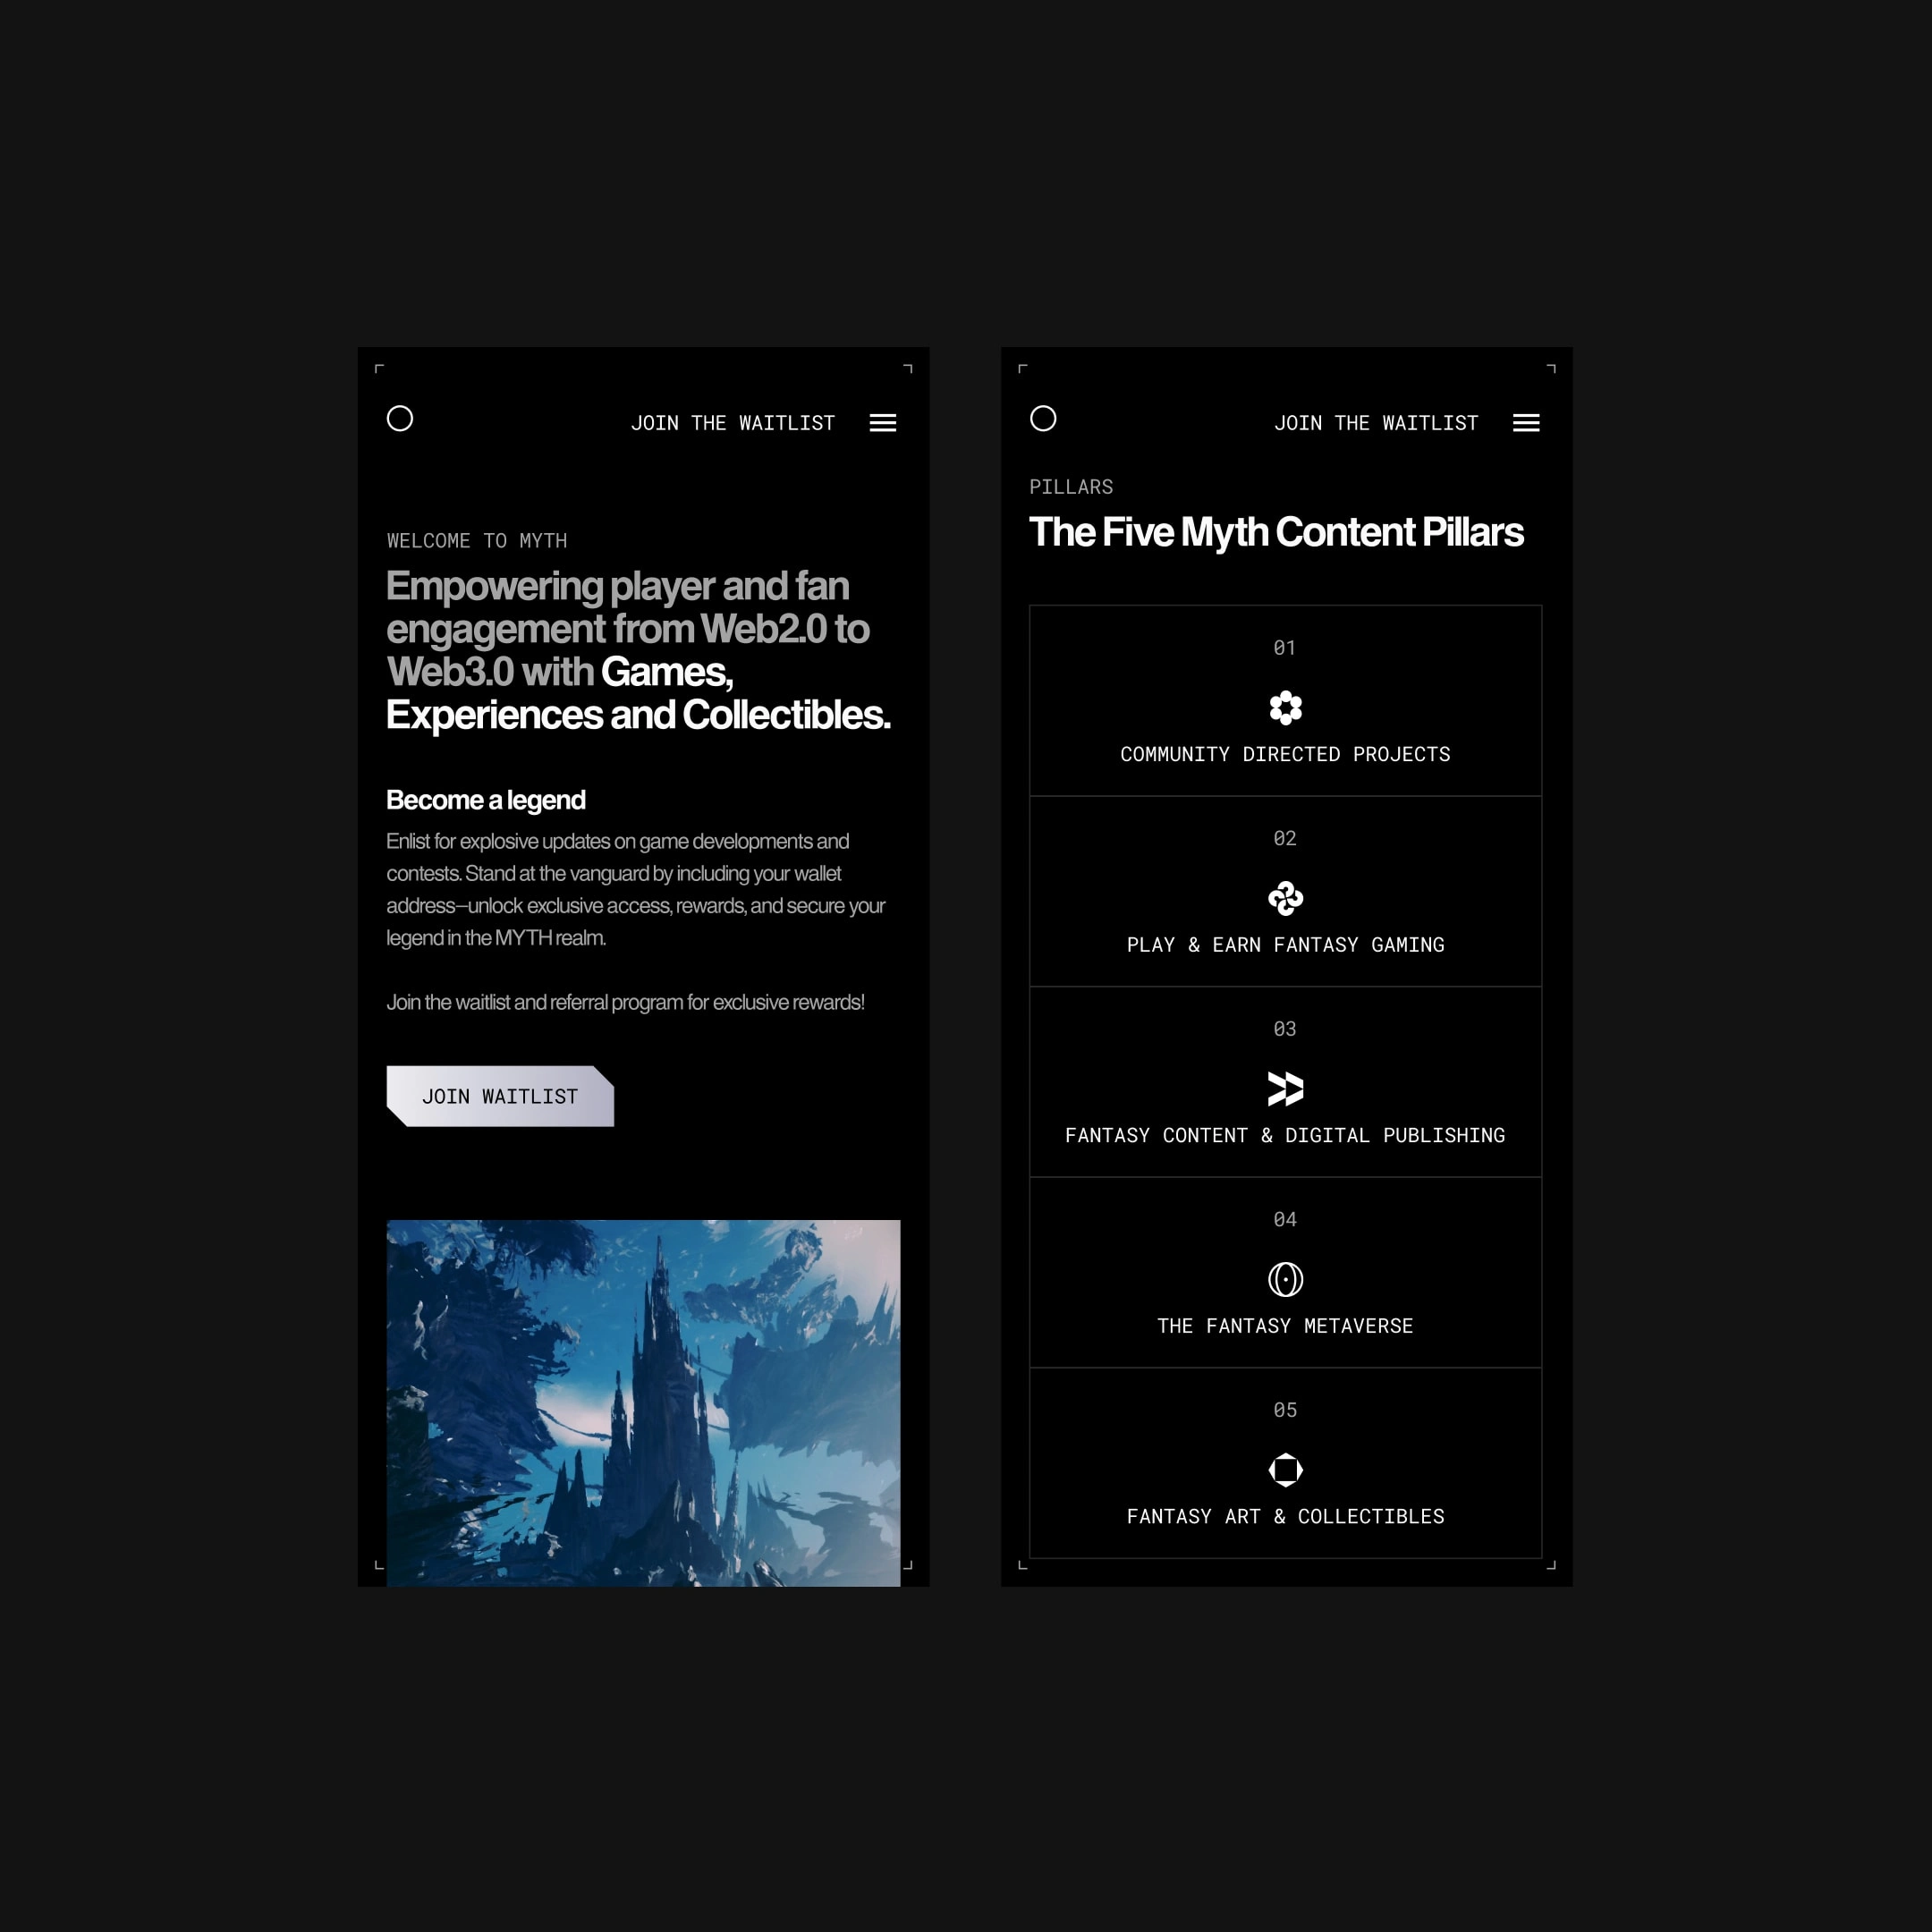The width and height of the screenshot is (1932, 1932).
Task: Click the Become a legend link
Action: click(x=488, y=798)
